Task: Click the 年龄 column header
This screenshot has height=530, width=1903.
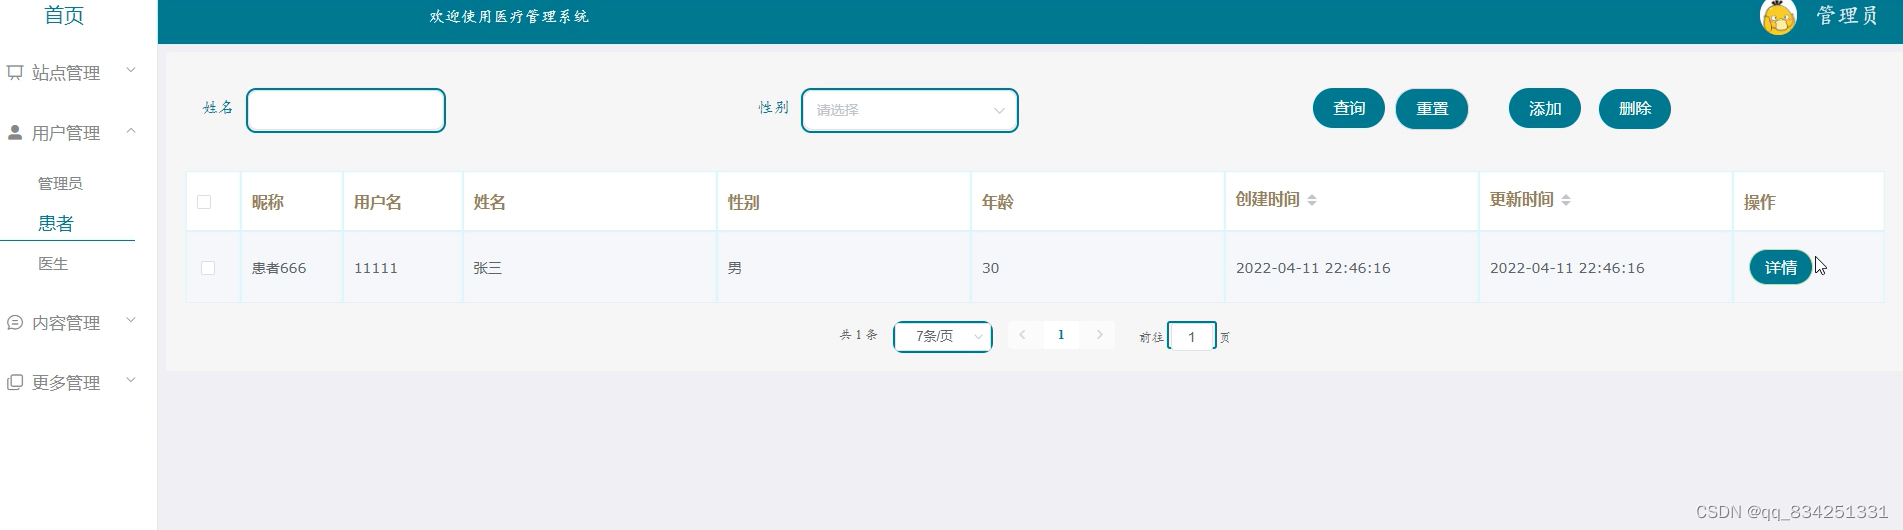Action: (998, 202)
